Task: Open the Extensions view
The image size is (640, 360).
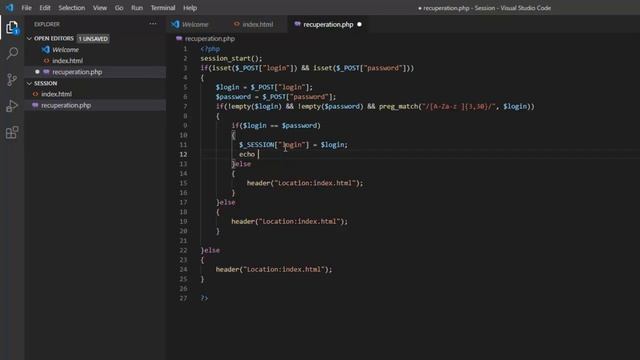Action: click(x=12, y=132)
